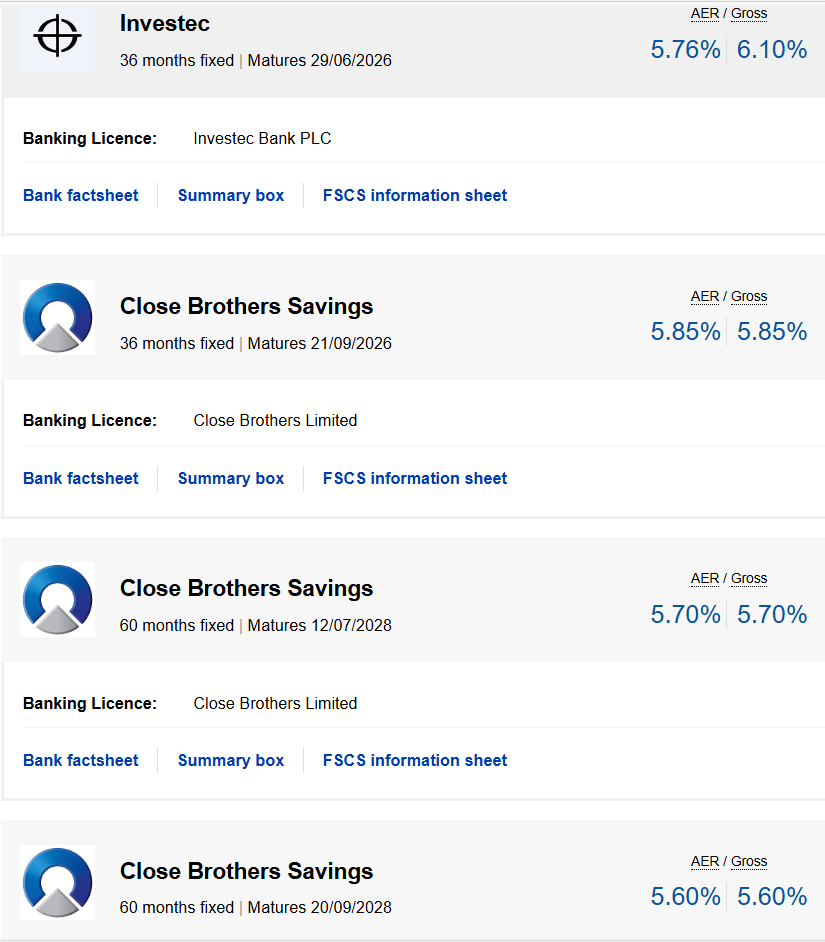
Task: Click AER label on Investec account
Action: point(705,14)
